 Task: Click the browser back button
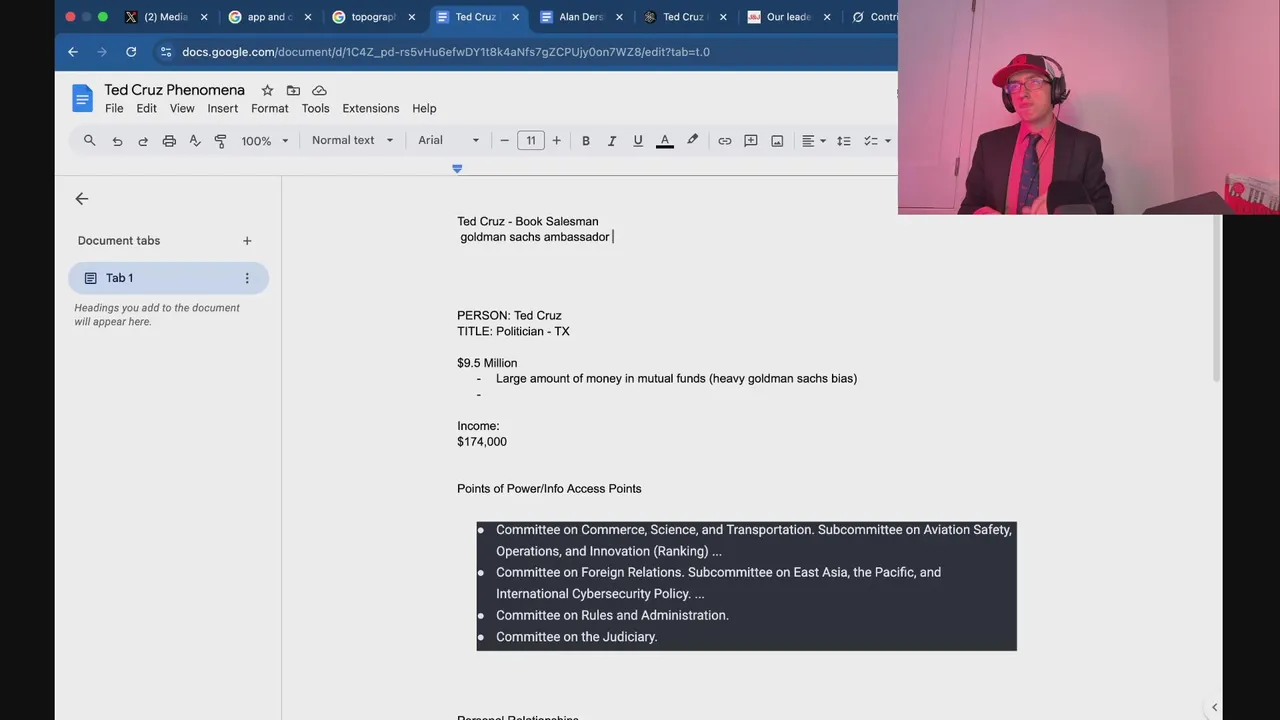point(73,52)
